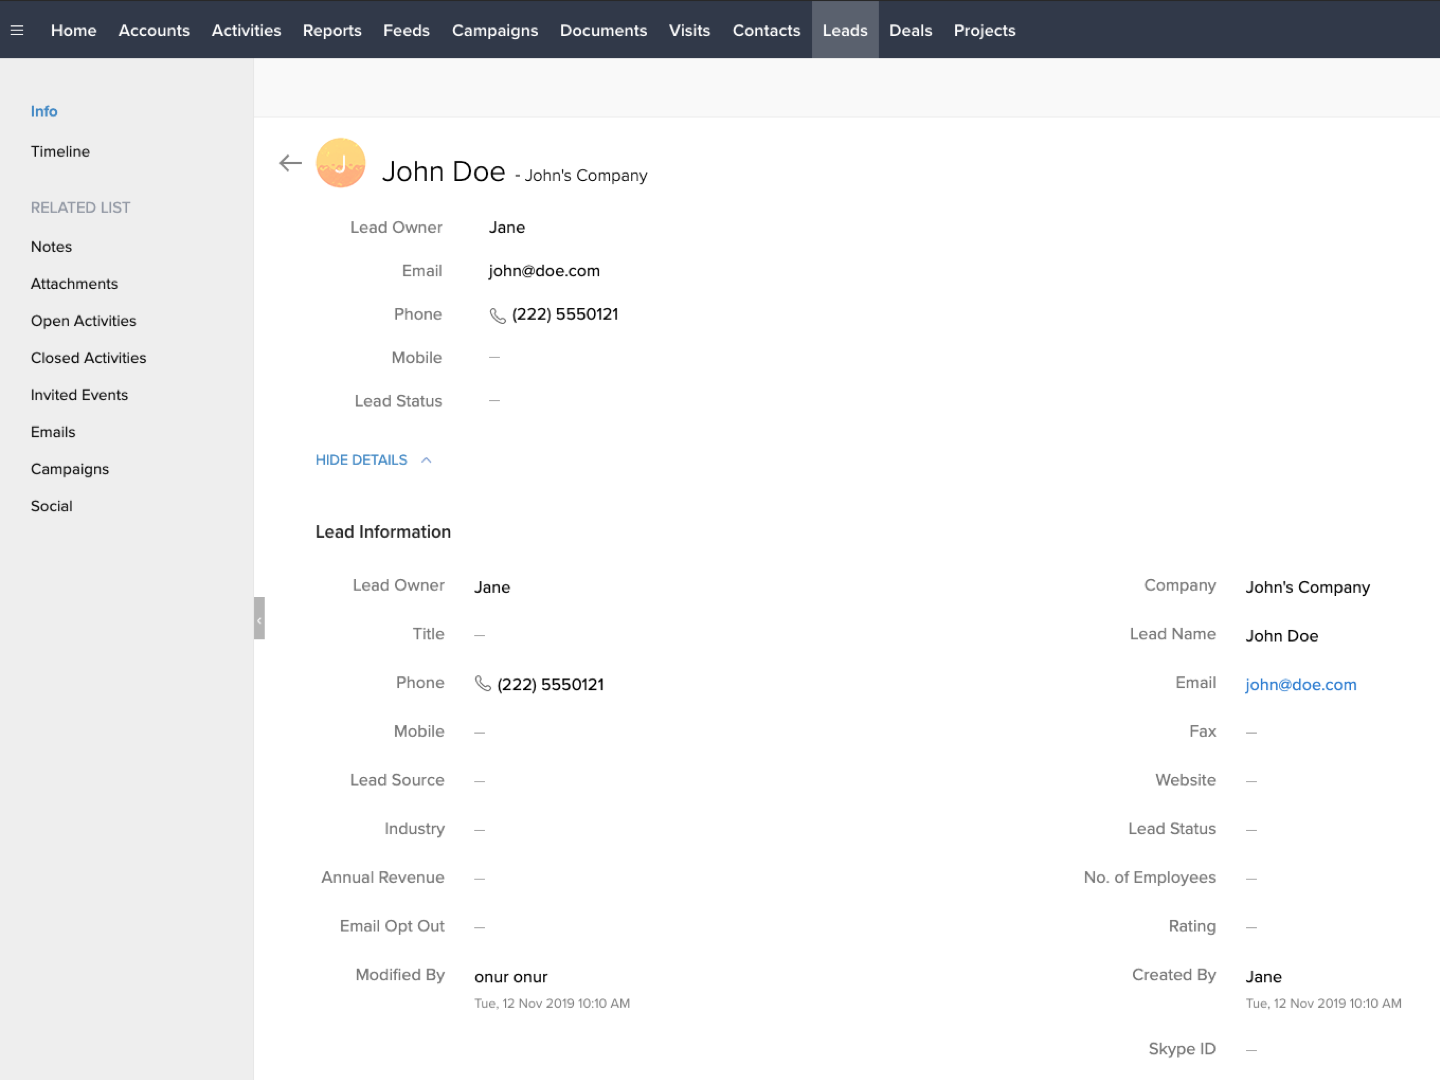Click the phone icon under Lead Information
Image resolution: width=1440 pixels, height=1080 pixels.
tap(482, 684)
